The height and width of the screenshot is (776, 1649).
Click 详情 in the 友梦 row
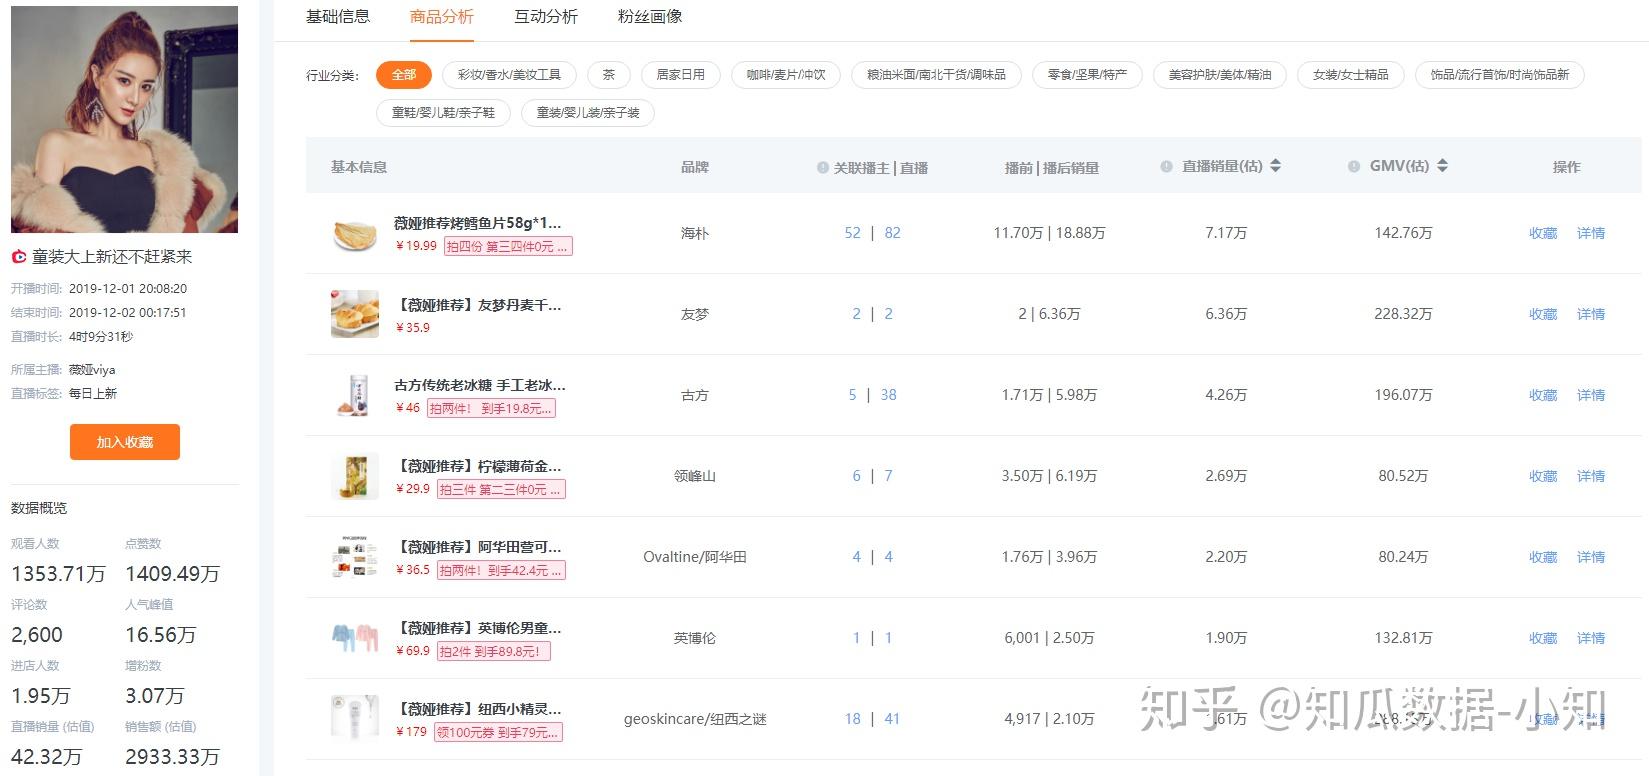pyautogui.click(x=1591, y=314)
